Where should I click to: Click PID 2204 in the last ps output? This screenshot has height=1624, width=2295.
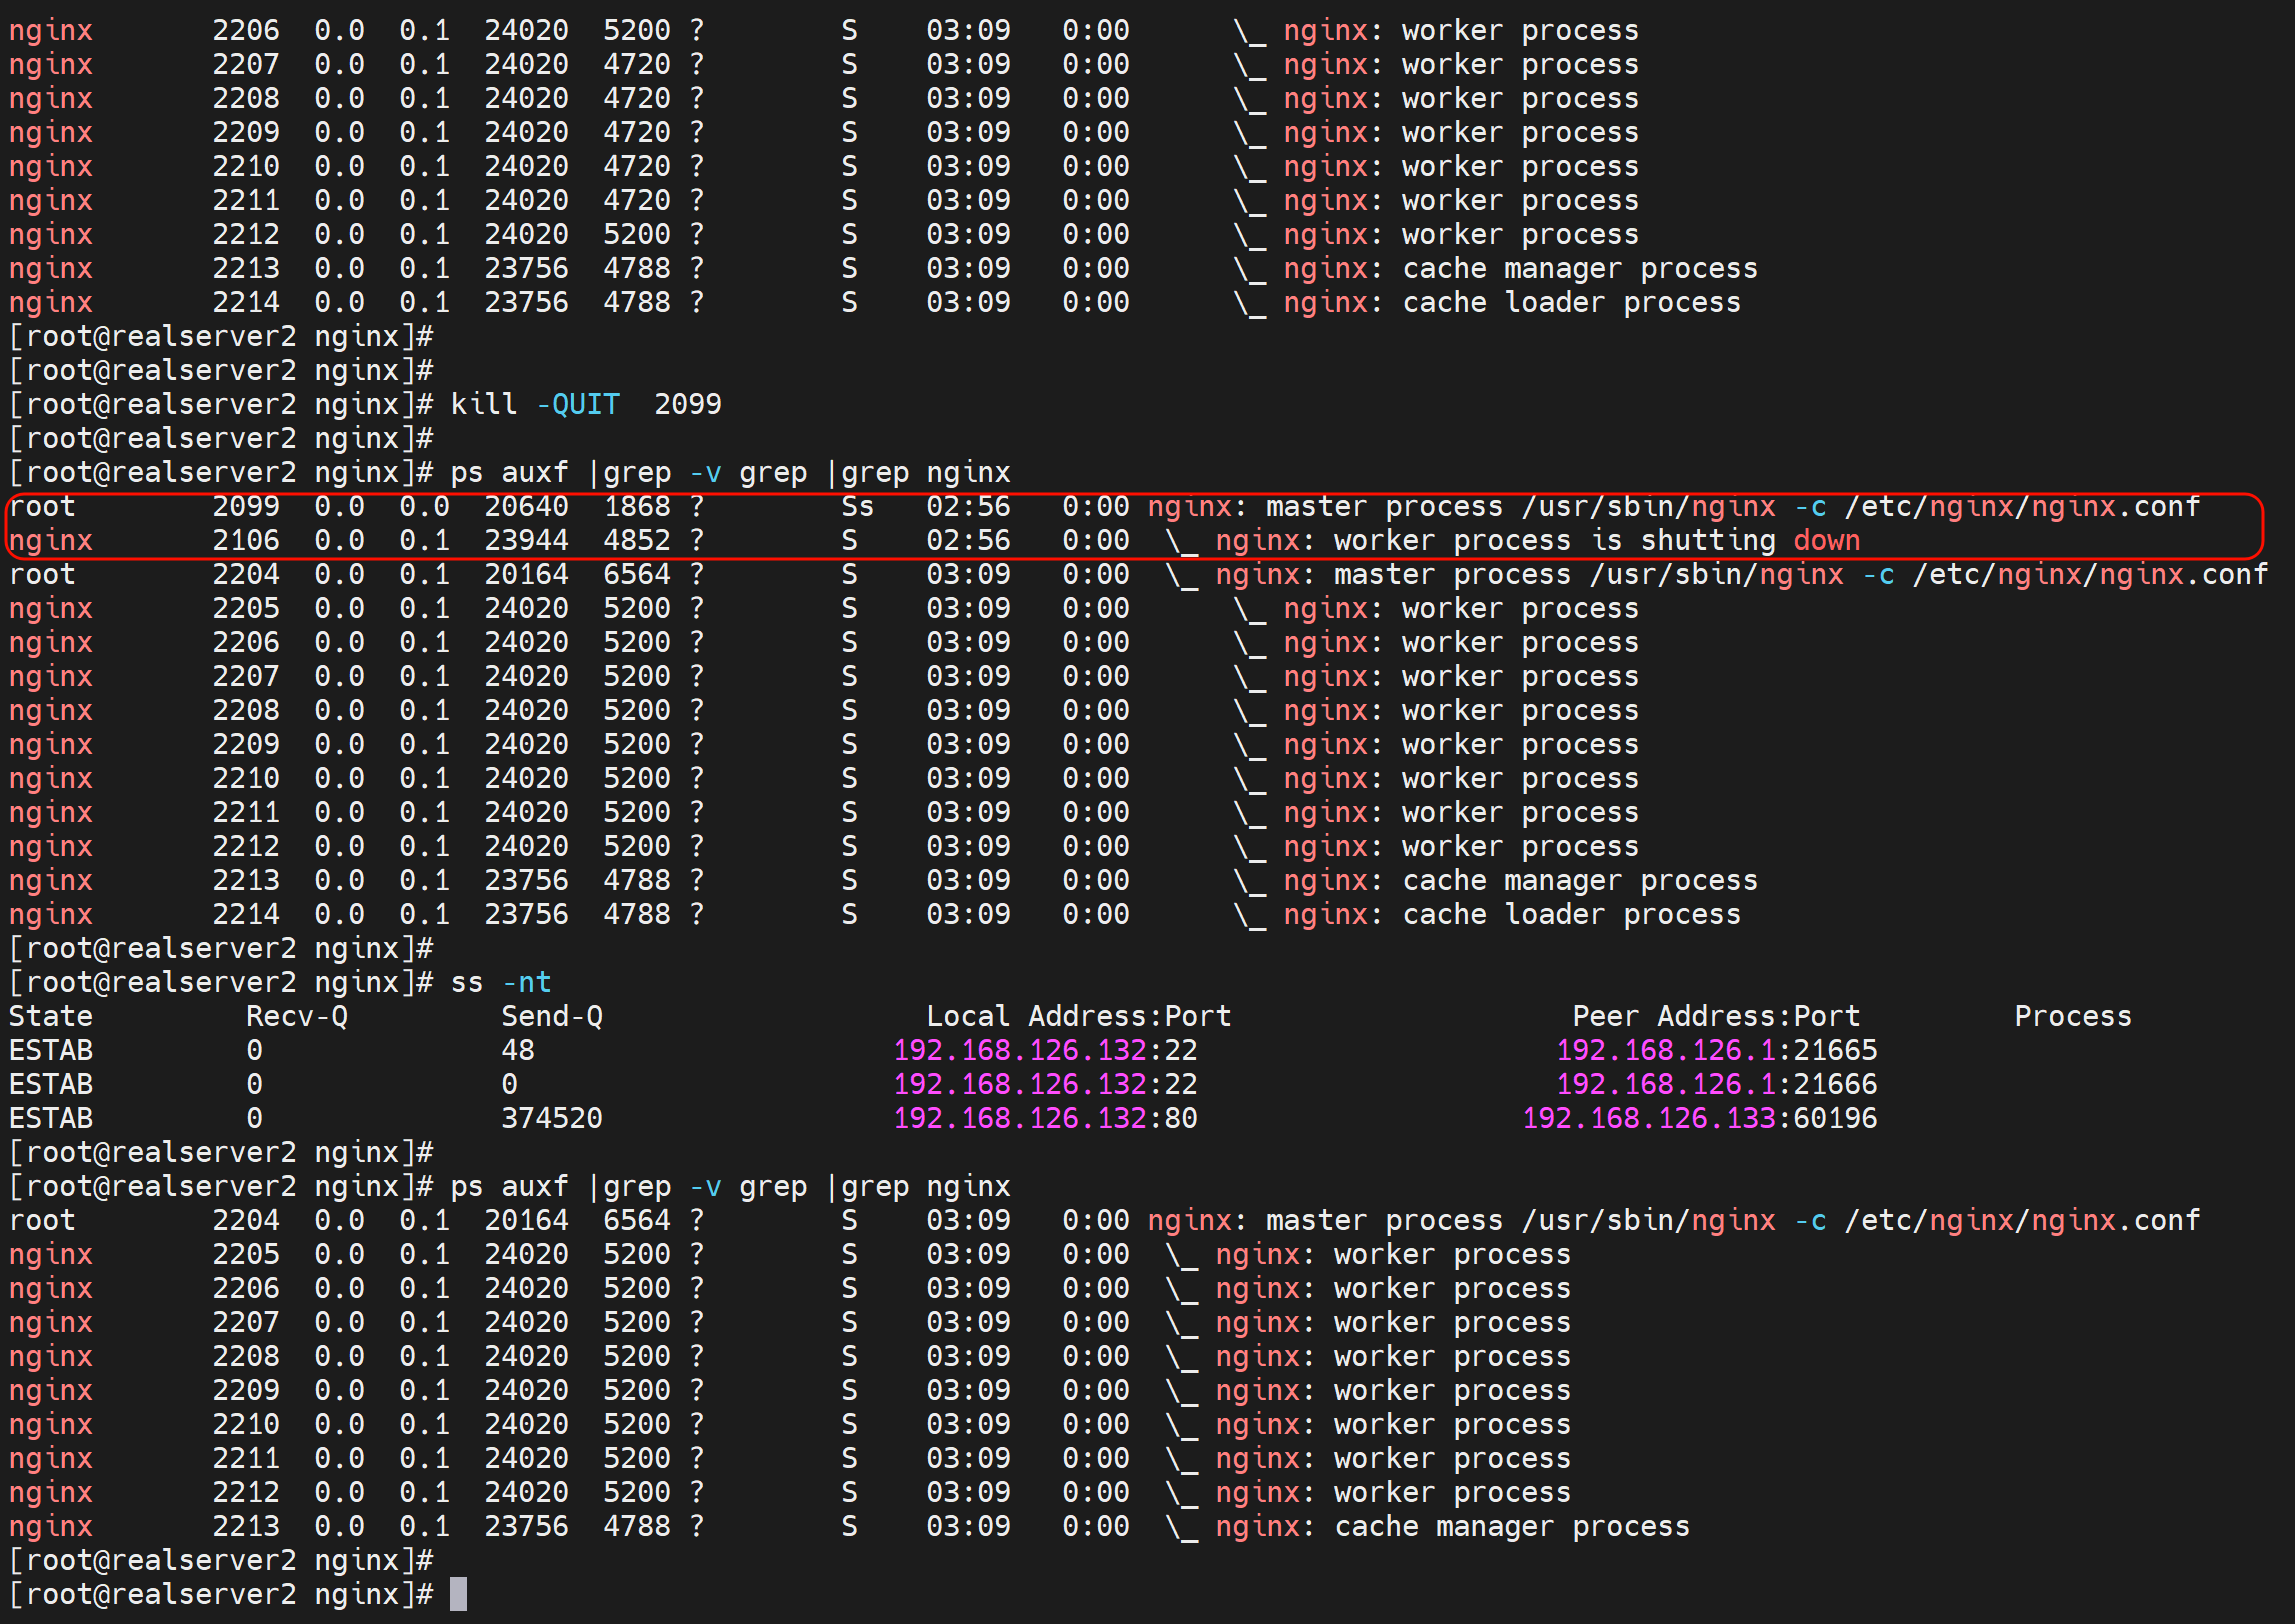[245, 1220]
